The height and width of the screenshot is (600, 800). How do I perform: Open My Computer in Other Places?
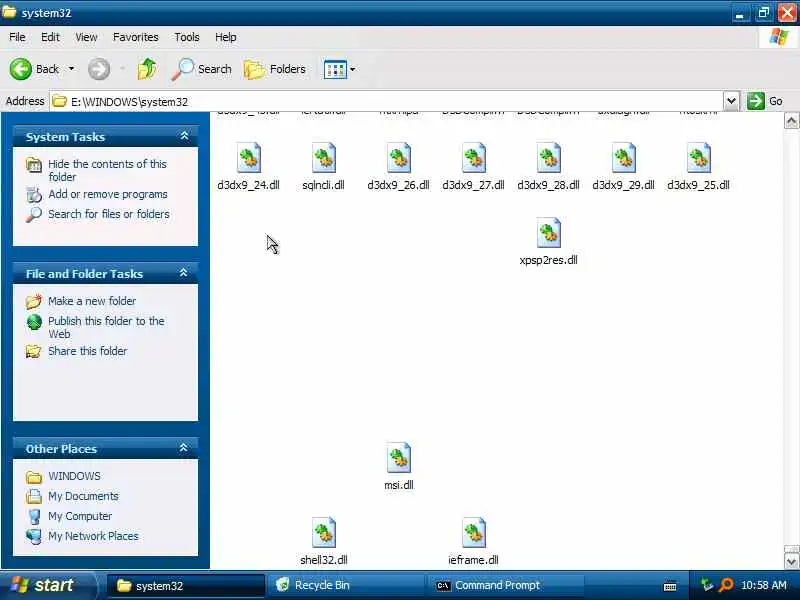tap(80, 516)
